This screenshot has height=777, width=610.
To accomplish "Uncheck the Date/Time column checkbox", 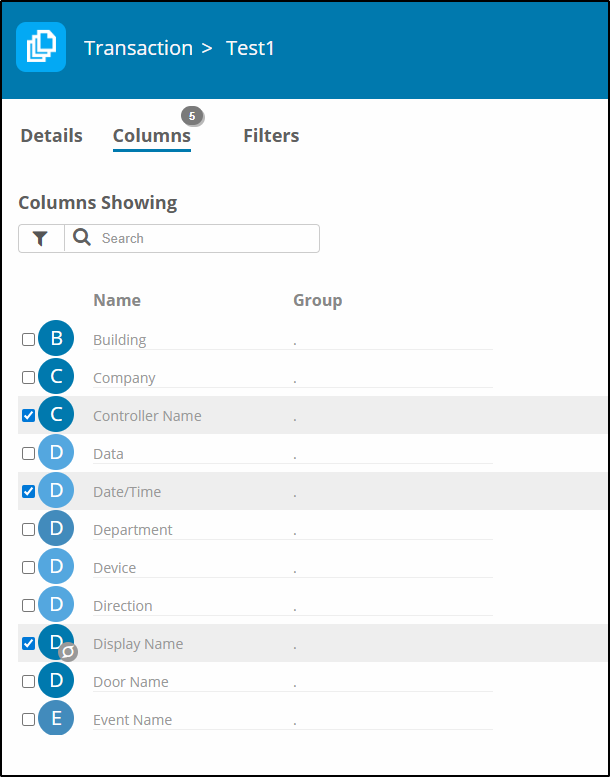I will click(x=28, y=492).
